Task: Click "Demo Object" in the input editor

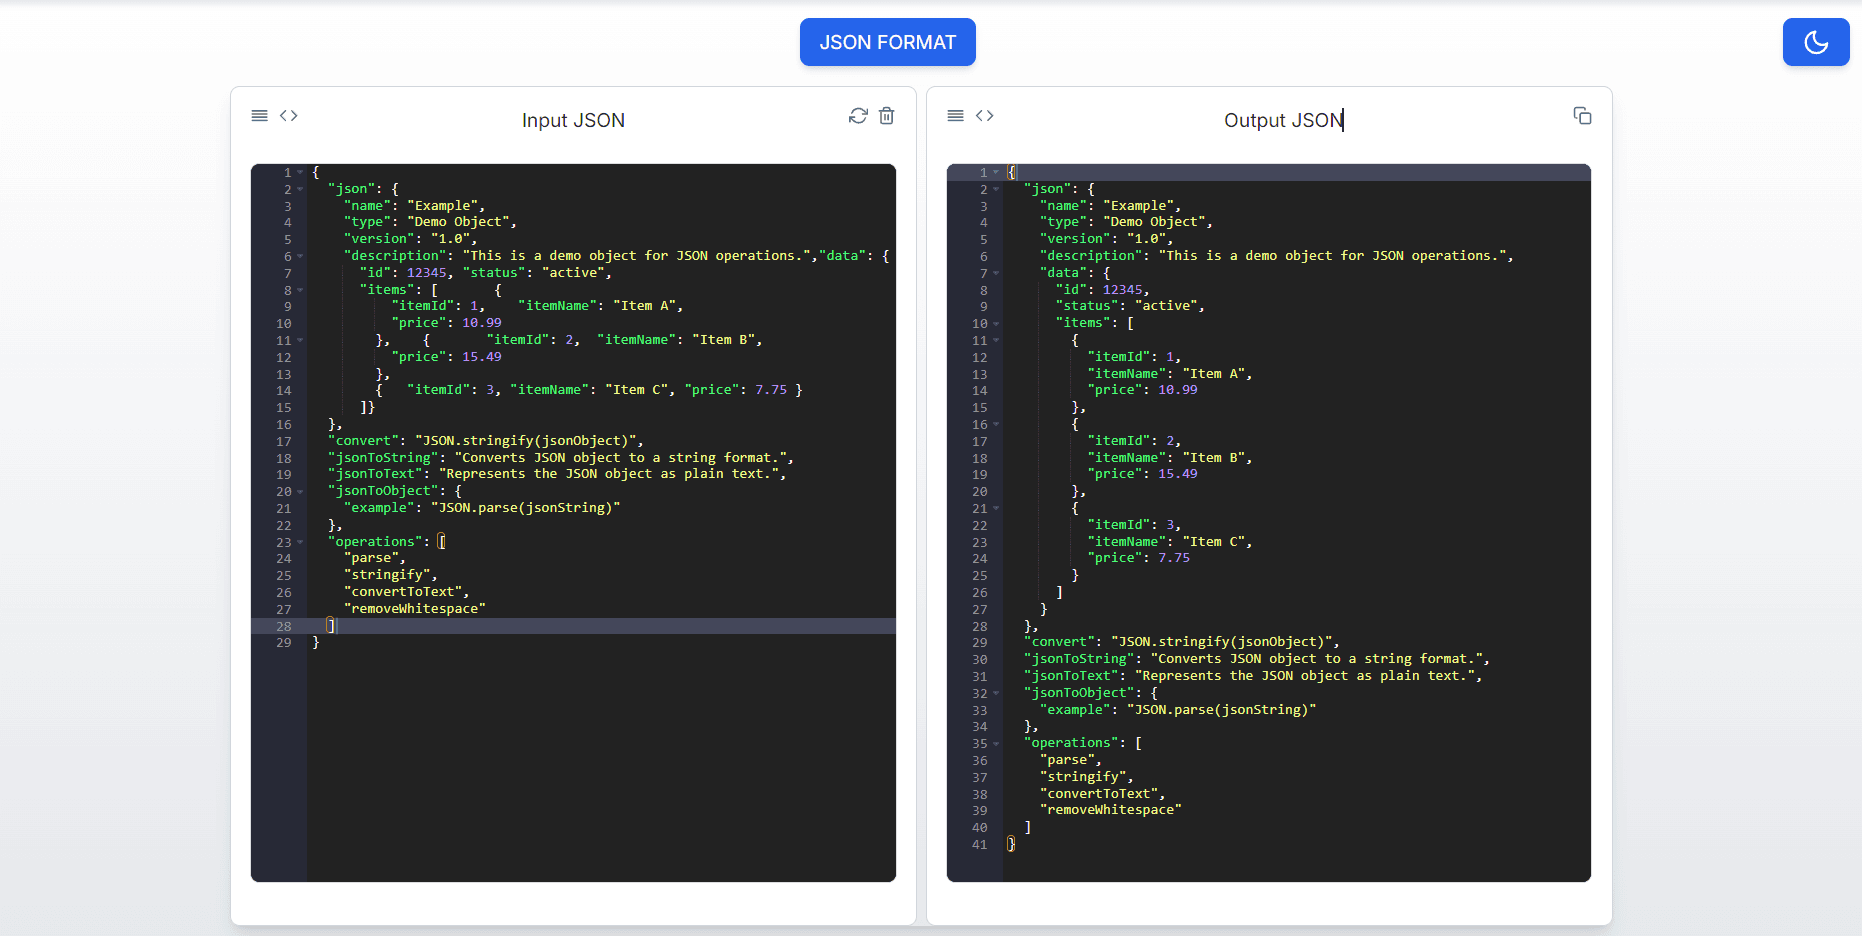Action: coord(458,222)
